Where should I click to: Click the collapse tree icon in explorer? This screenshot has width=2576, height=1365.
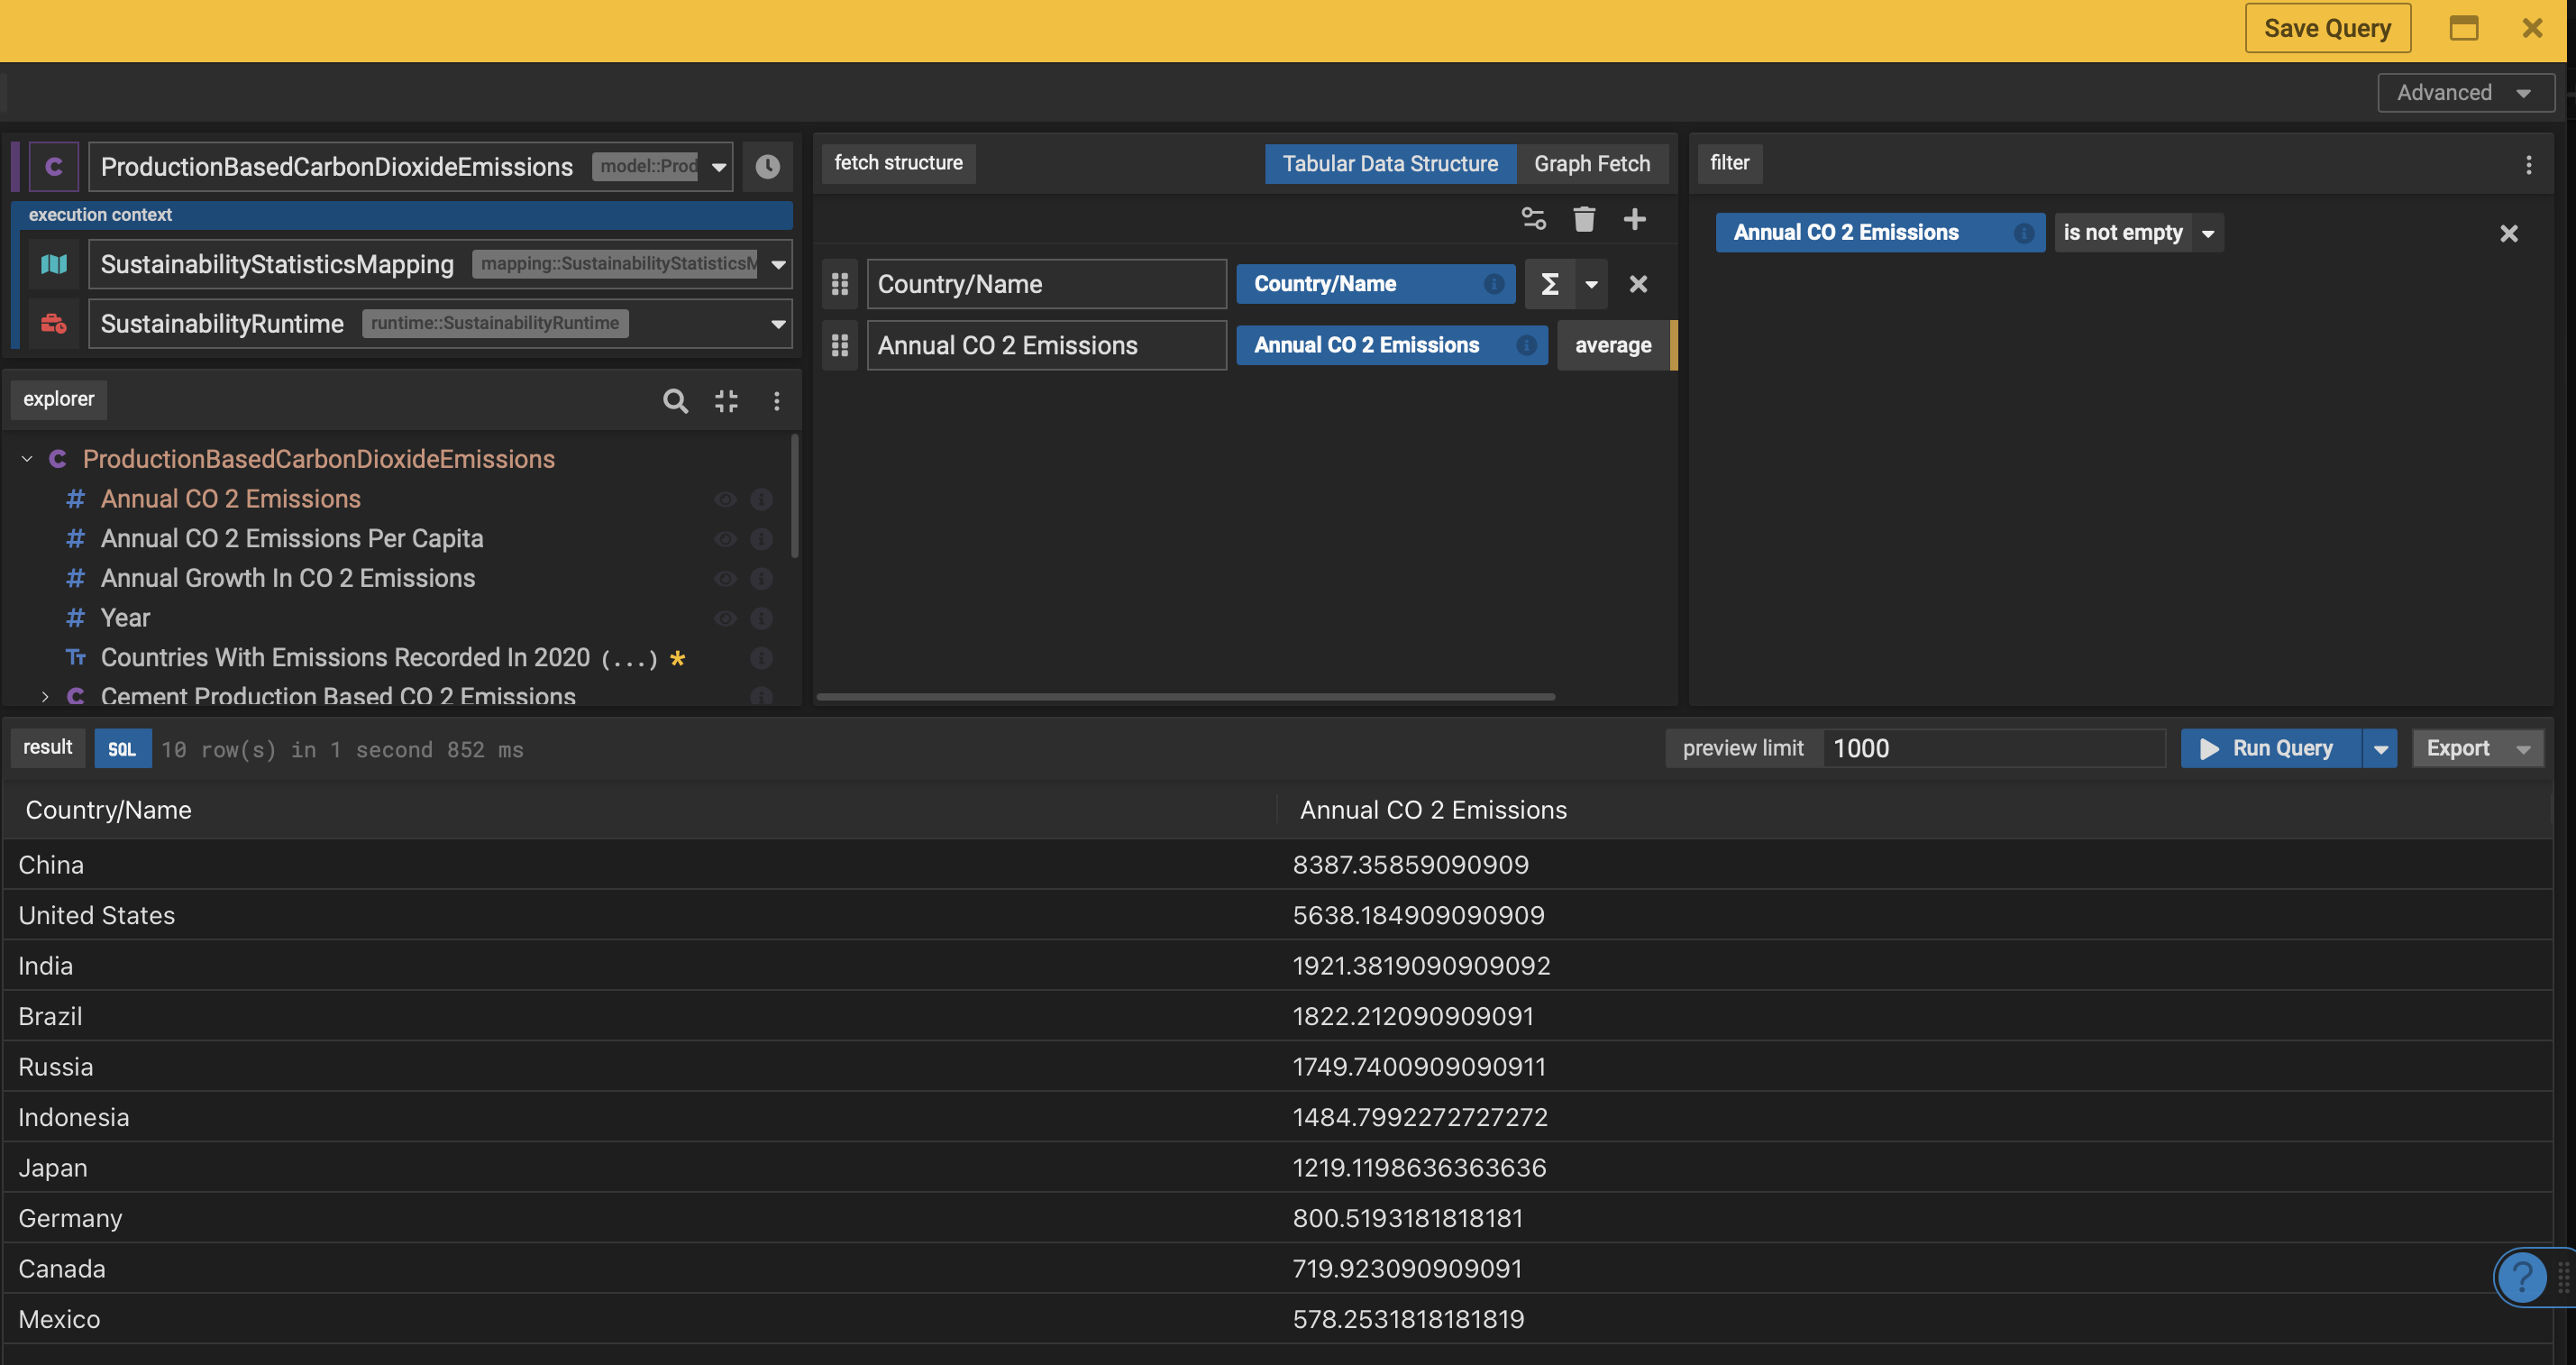coord(727,401)
